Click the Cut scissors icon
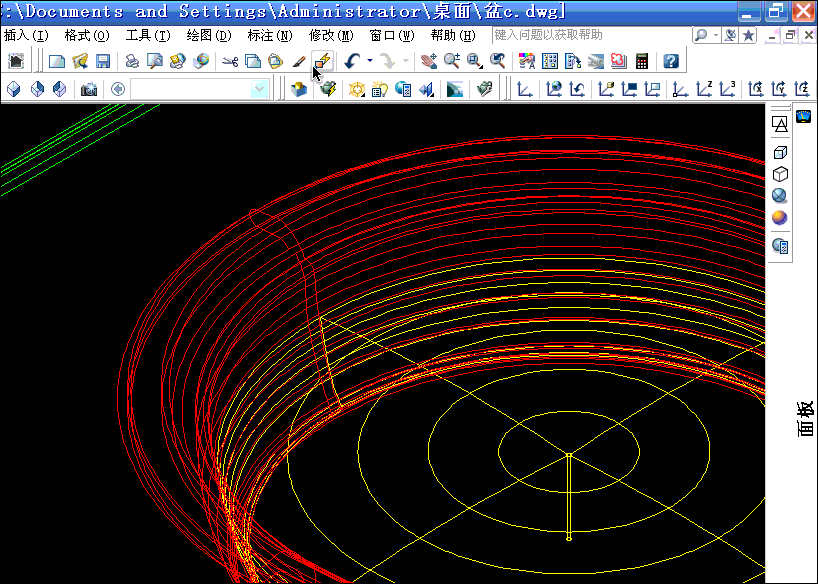The width and height of the screenshot is (818, 584). (230, 61)
